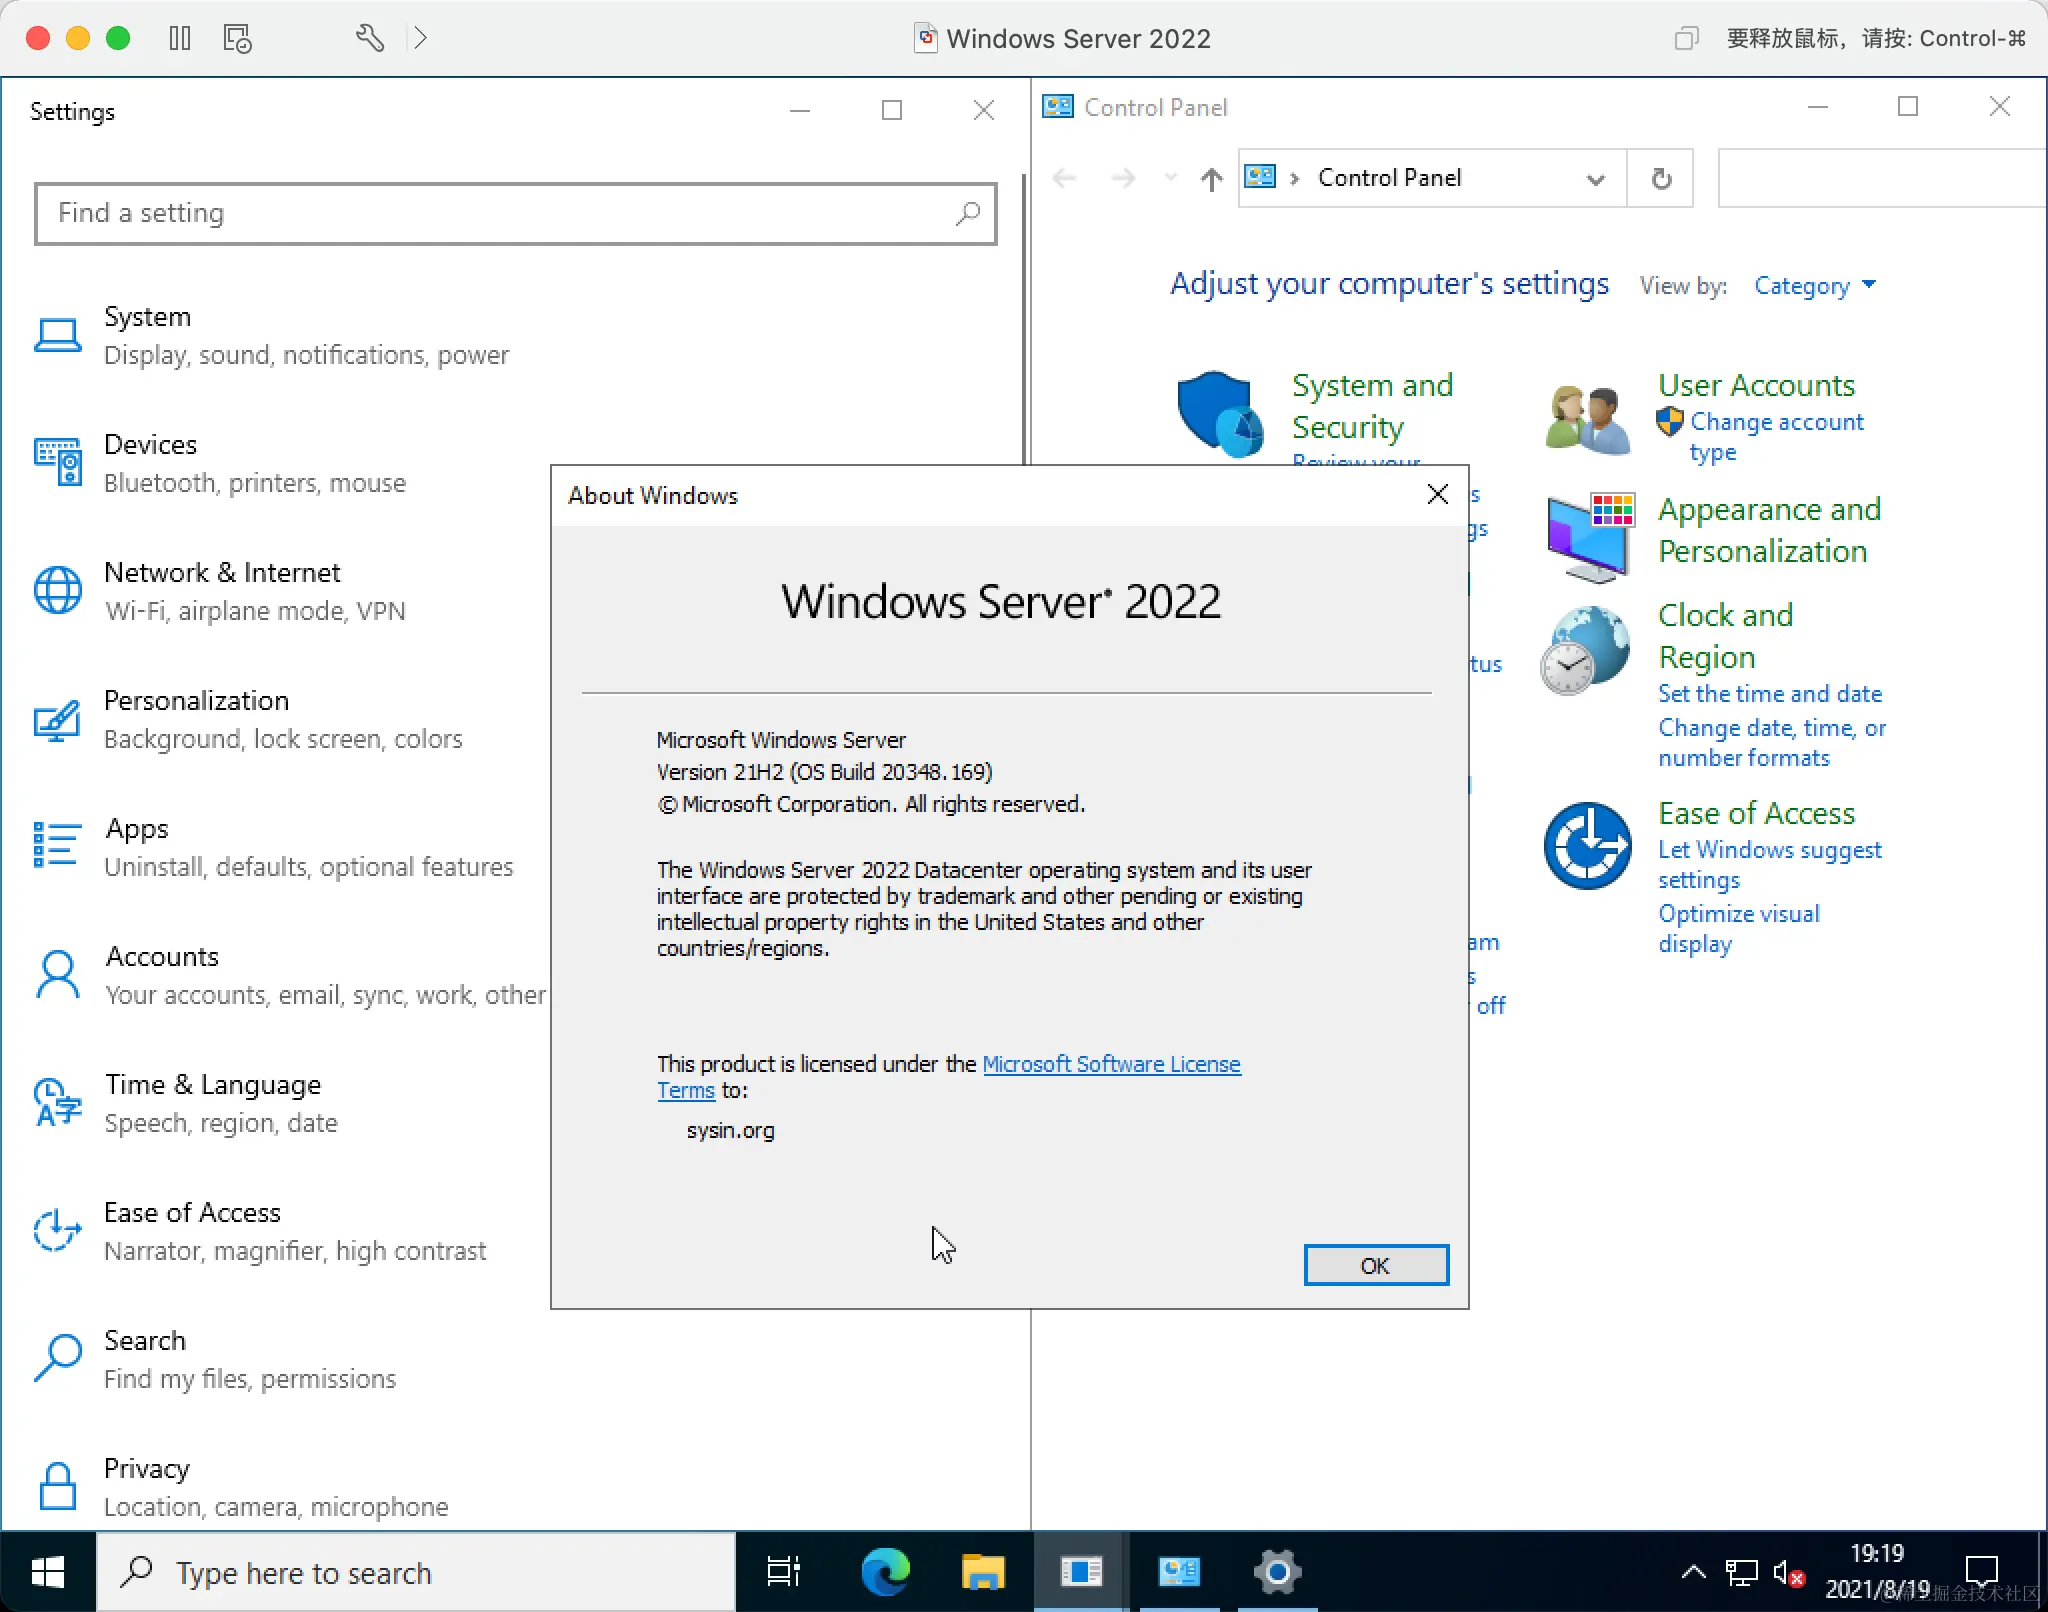Open Privacy settings

(146, 1468)
